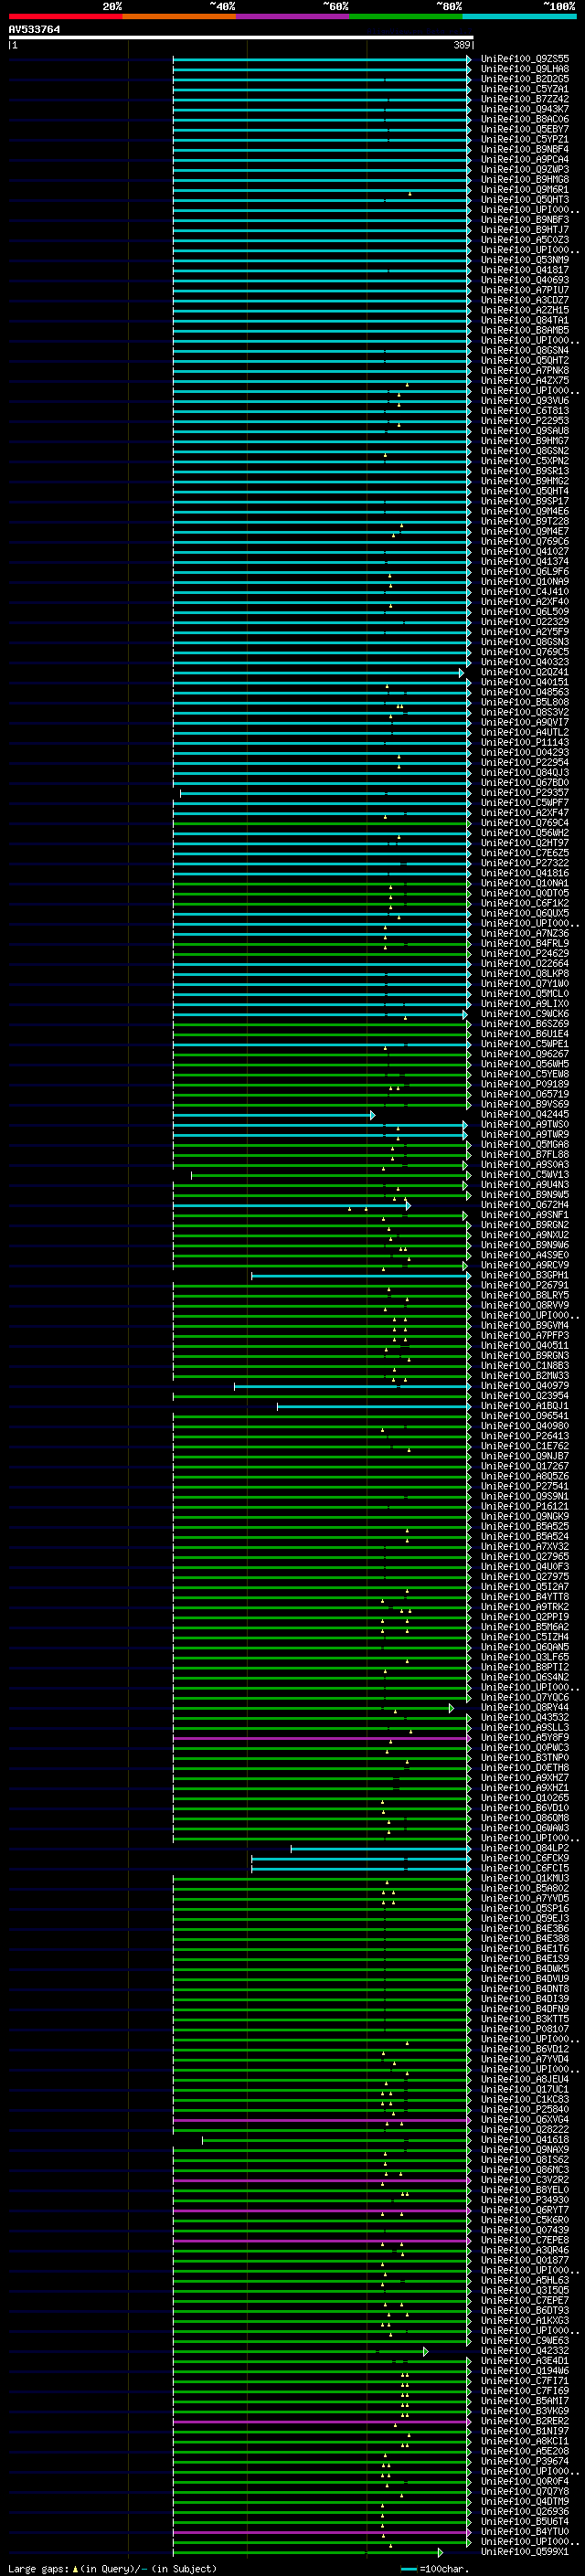Select the UniRef100_B7FL88 label

point(525,1155)
